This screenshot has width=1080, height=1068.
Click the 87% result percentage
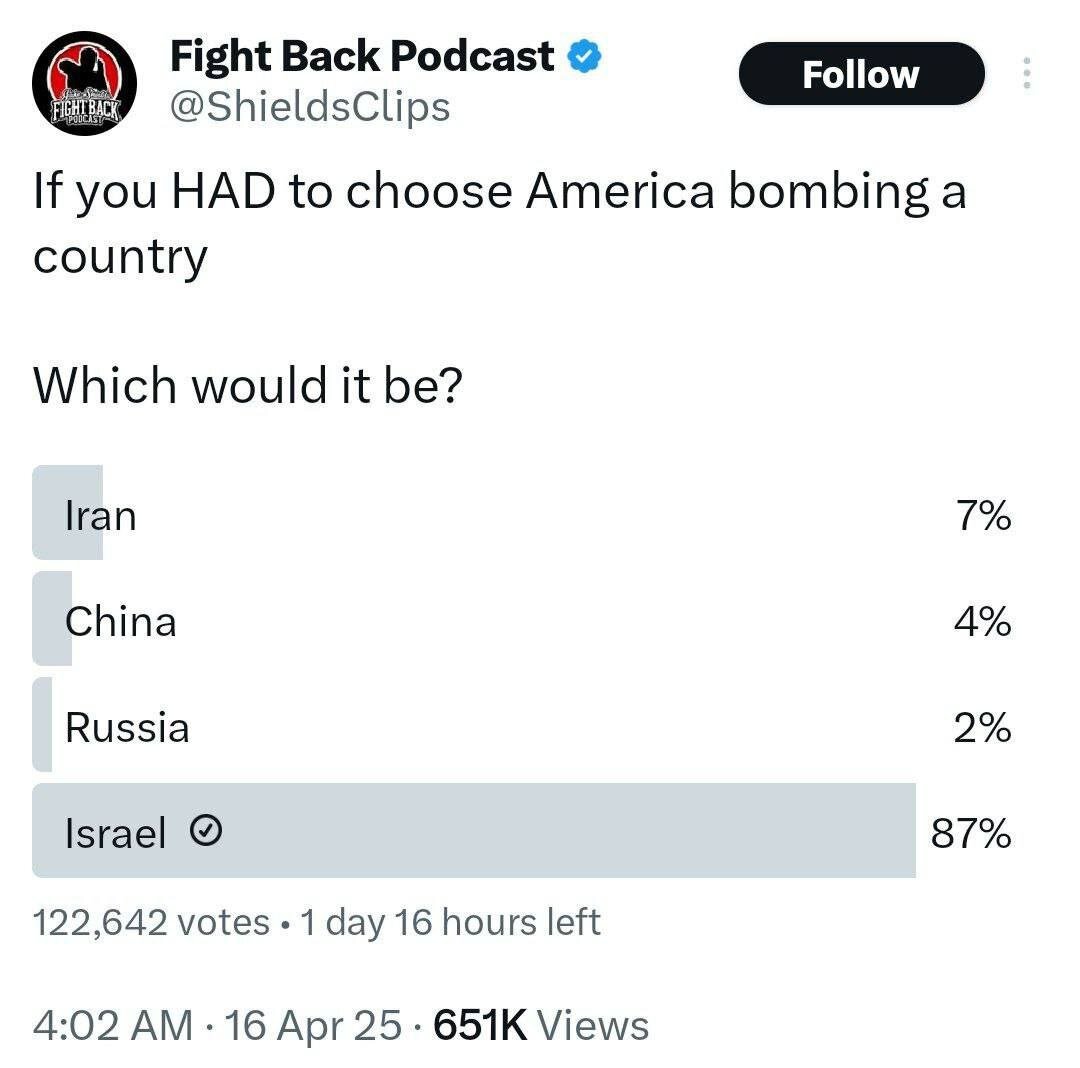pos(971,832)
